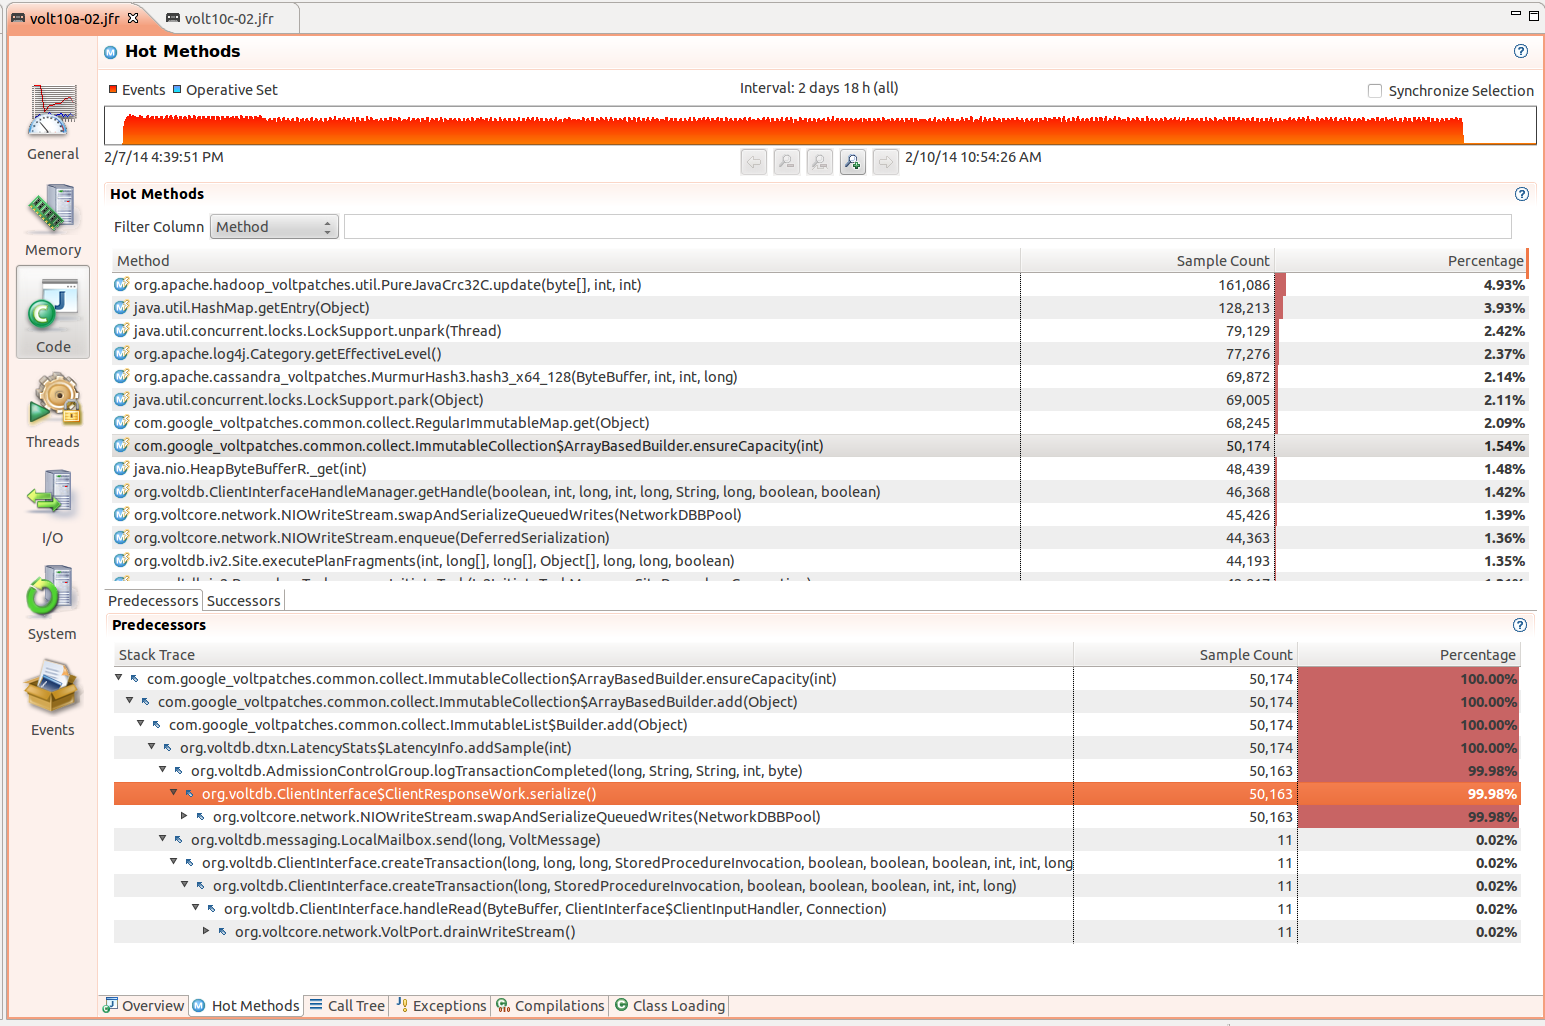Screen dimensions: 1545x1026
Task: Switch to the Successors tab
Action: [x=244, y=601]
